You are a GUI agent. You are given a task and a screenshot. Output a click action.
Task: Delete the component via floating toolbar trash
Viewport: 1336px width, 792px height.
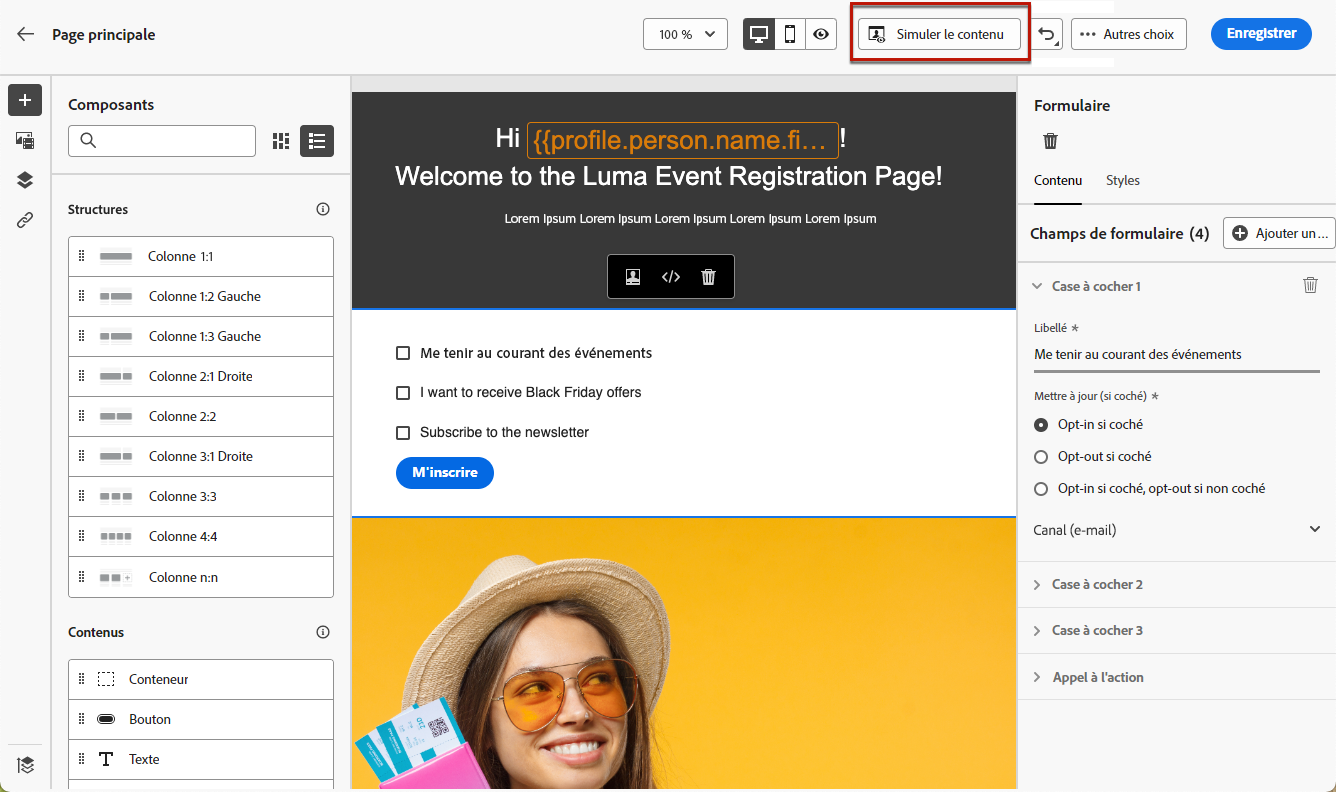[x=709, y=277]
